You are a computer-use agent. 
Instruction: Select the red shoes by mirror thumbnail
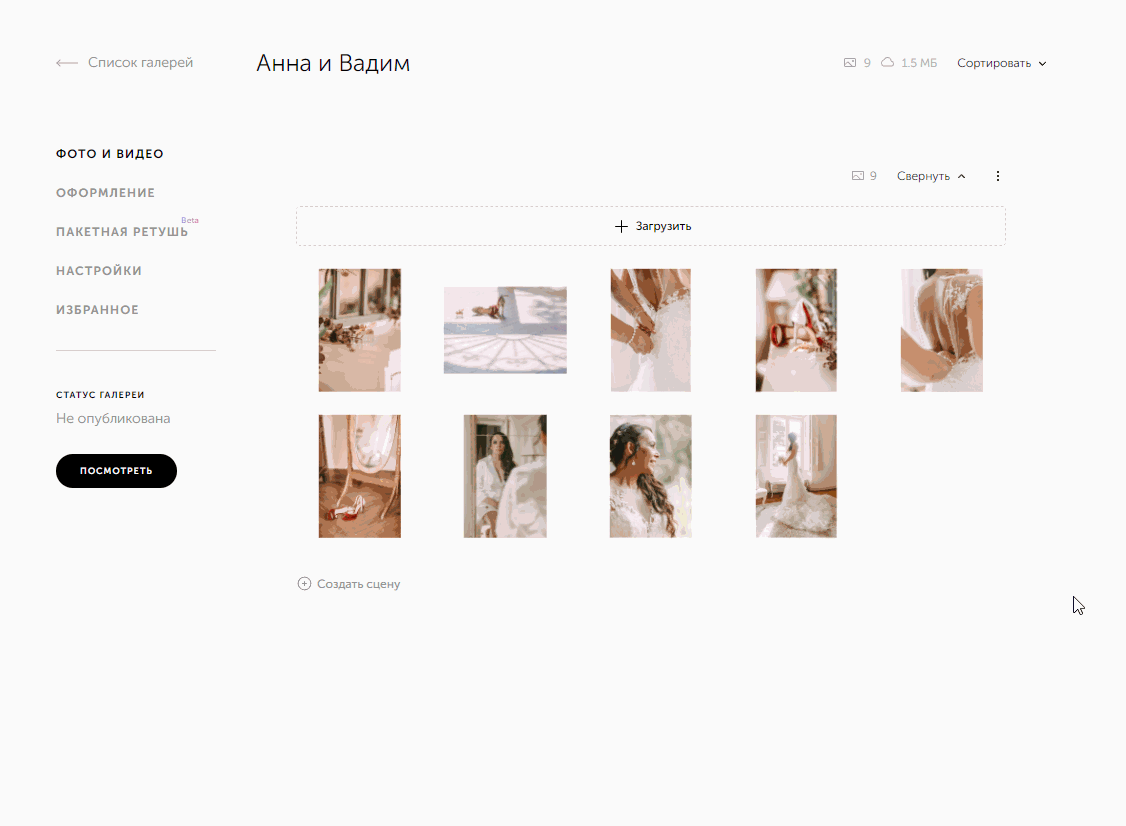tap(359, 476)
